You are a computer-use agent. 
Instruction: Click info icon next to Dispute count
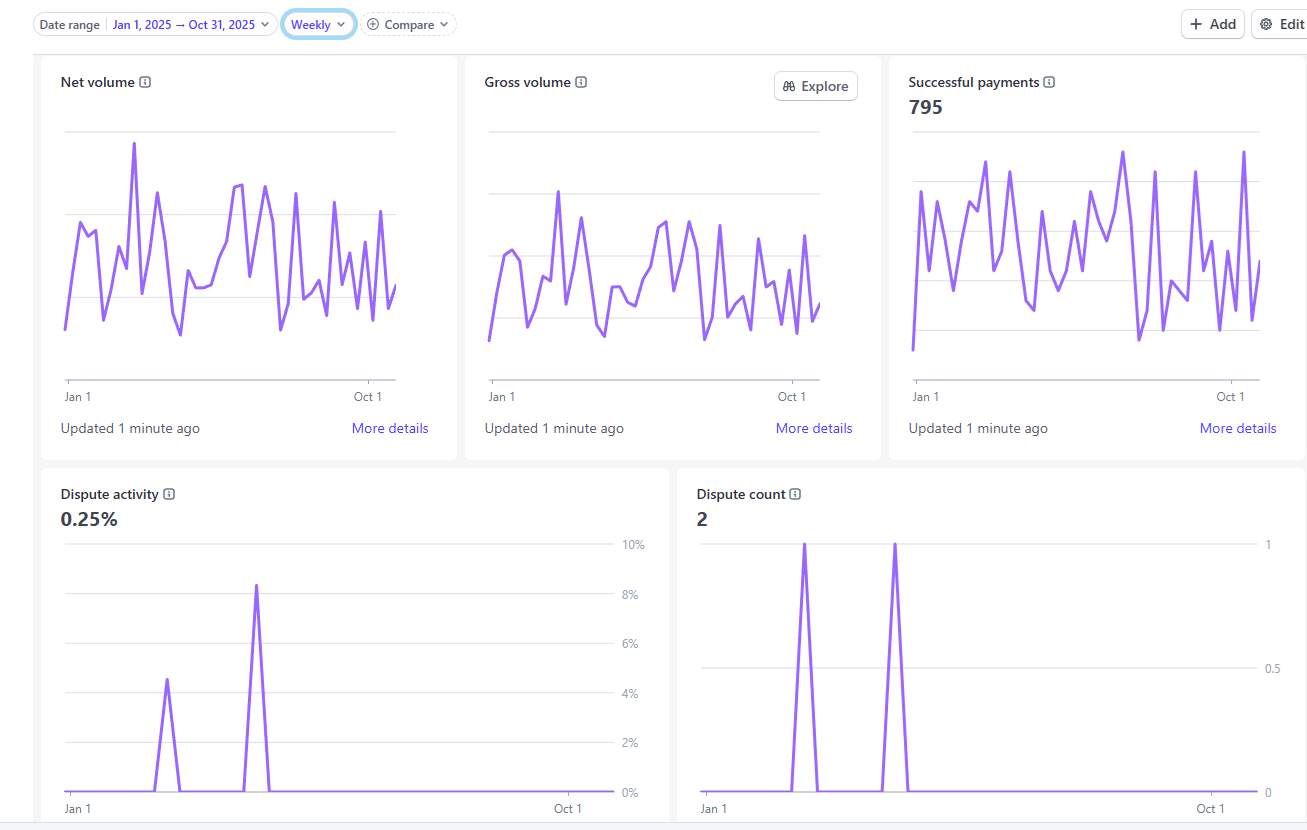click(x=795, y=494)
